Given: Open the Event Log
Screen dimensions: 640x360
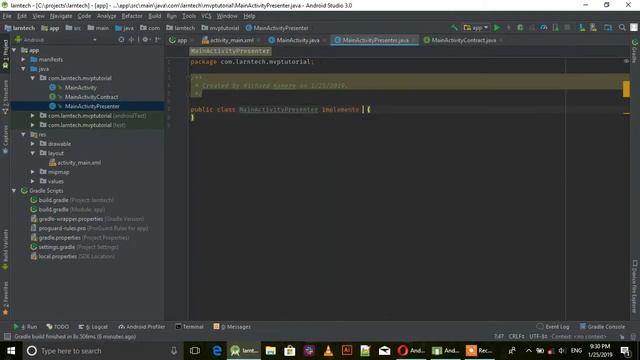Looking at the screenshot, I should [x=553, y=327].
